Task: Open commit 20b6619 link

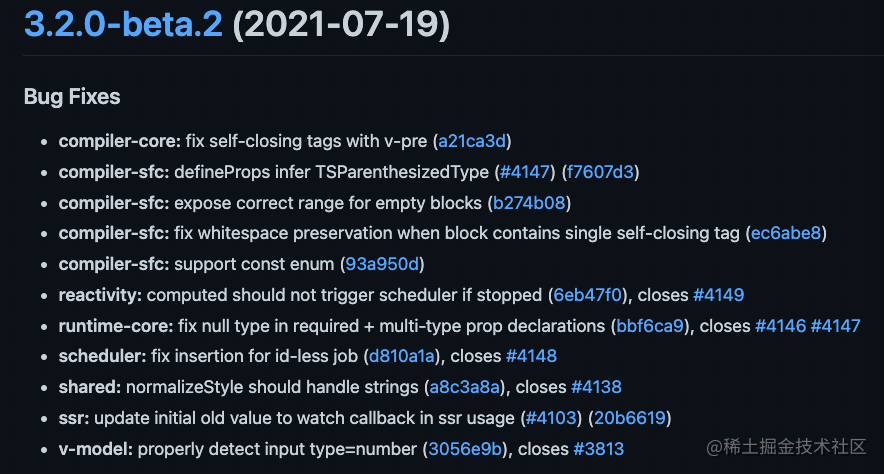Action: 630,418
